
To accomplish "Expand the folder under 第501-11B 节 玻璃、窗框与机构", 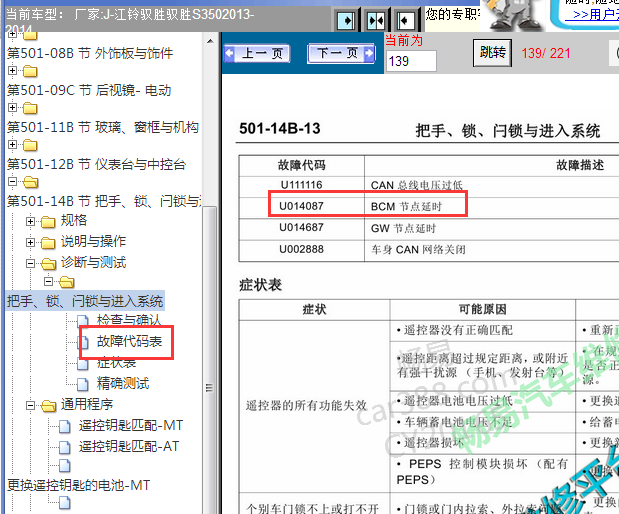I will [13, 144].
